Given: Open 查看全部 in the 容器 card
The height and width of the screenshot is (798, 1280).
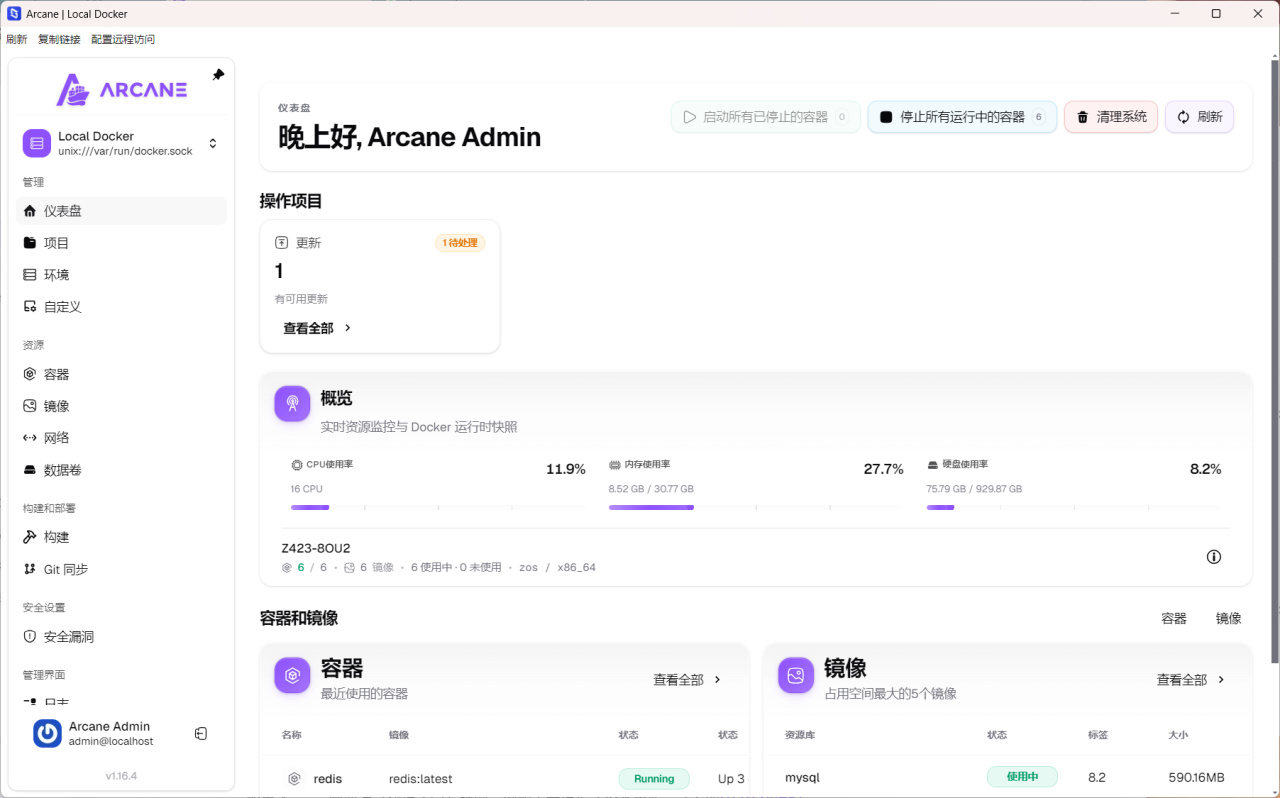Looking at the screenshot, I should (688, 680).
